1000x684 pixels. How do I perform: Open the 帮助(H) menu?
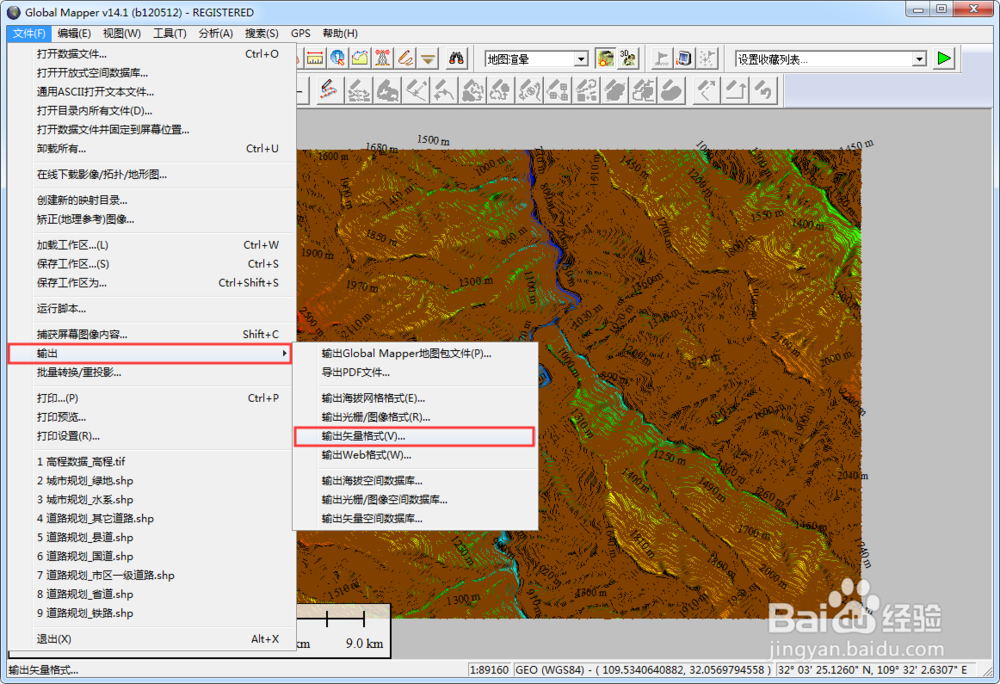[340, 33]
